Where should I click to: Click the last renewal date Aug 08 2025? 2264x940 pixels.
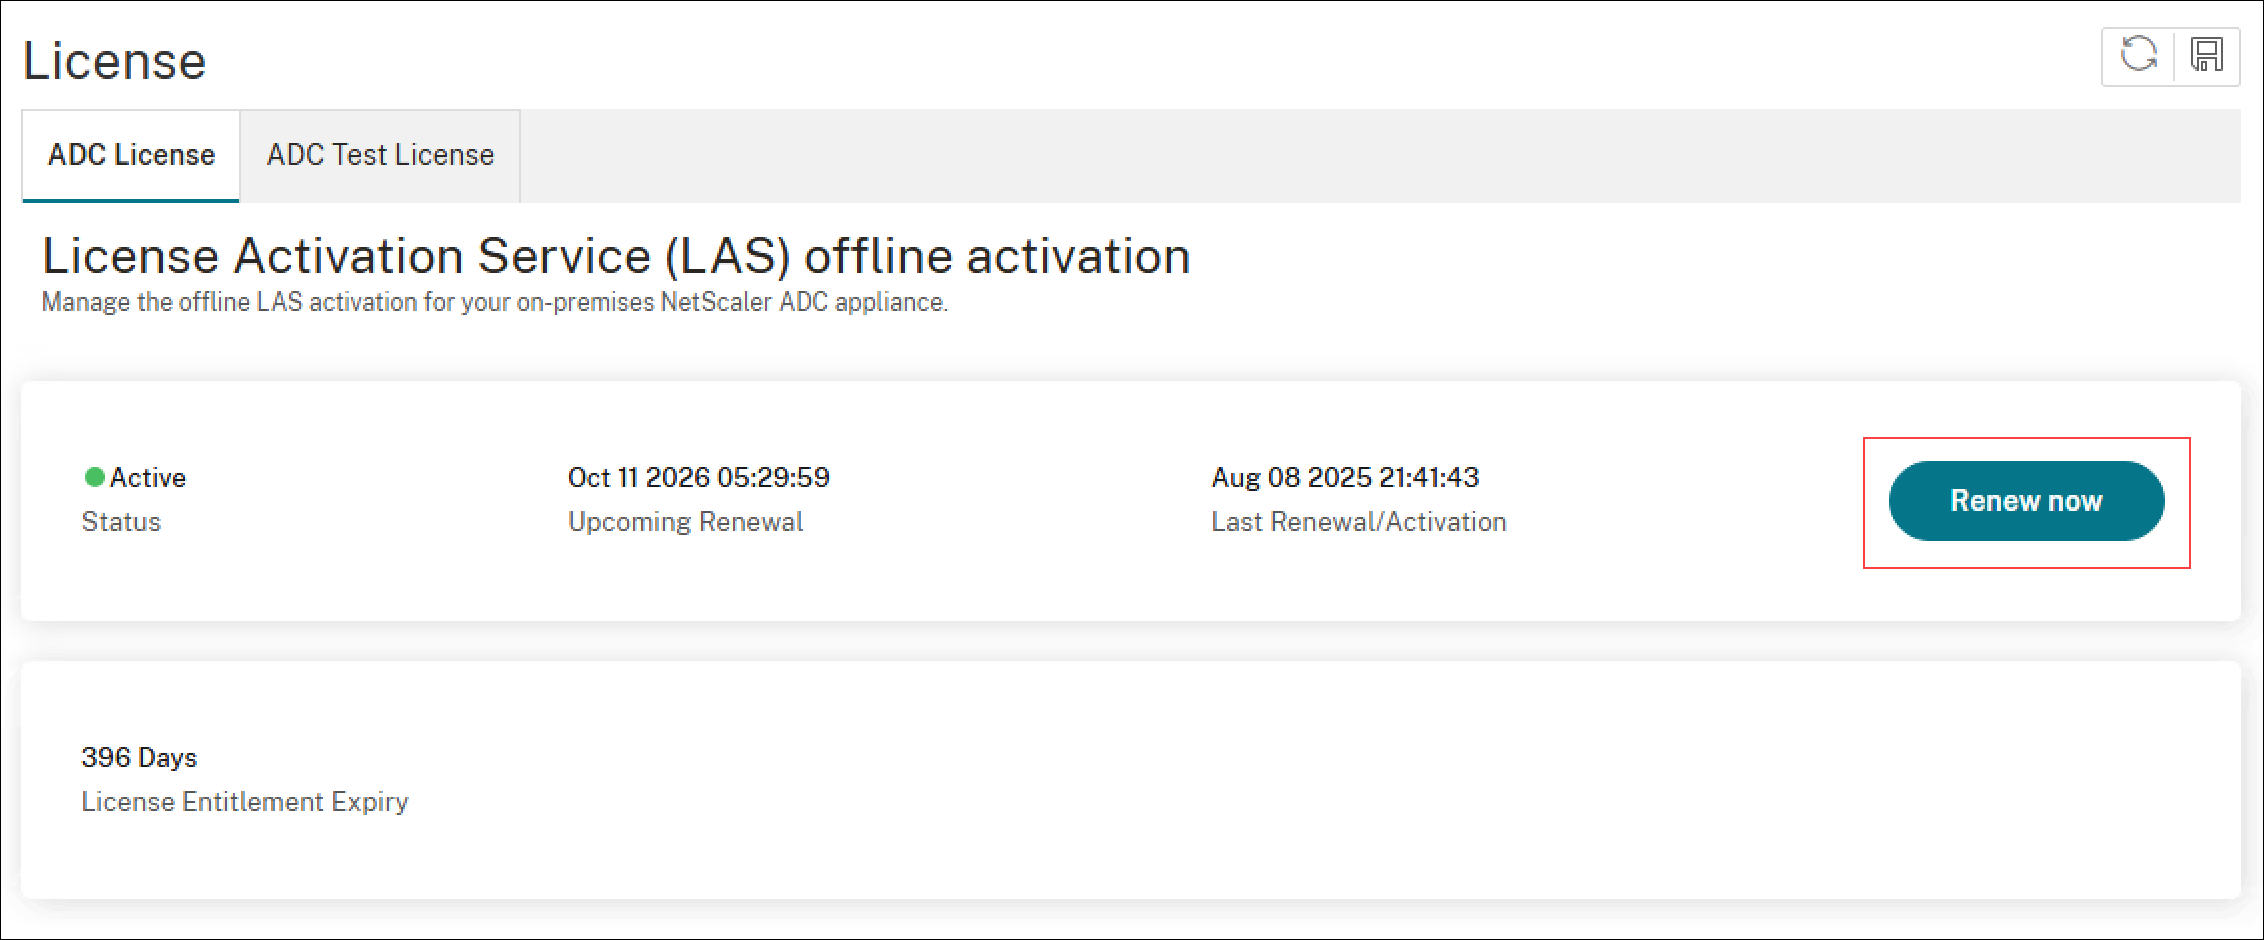tap(1345, 477)
